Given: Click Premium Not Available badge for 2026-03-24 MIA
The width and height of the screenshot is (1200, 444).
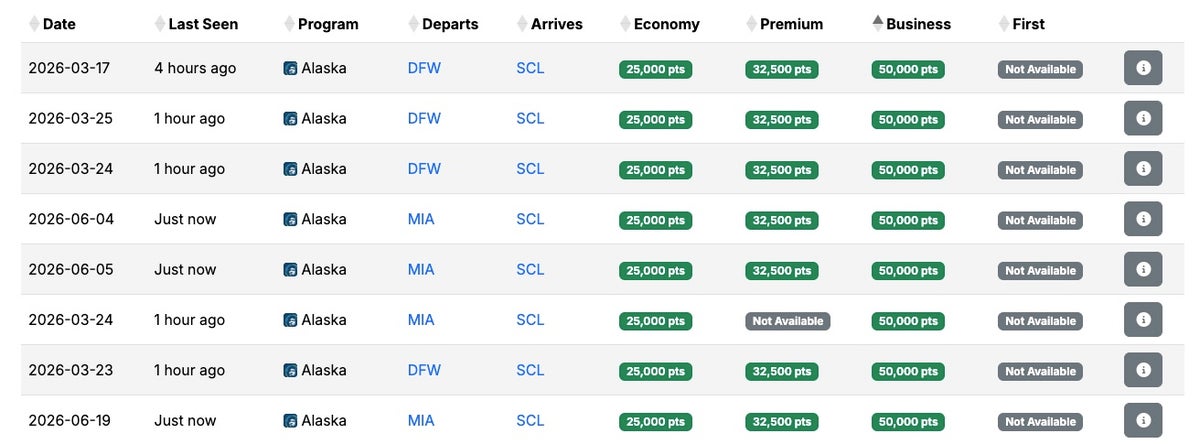Looking at the screenshot, I should point(787,321).
